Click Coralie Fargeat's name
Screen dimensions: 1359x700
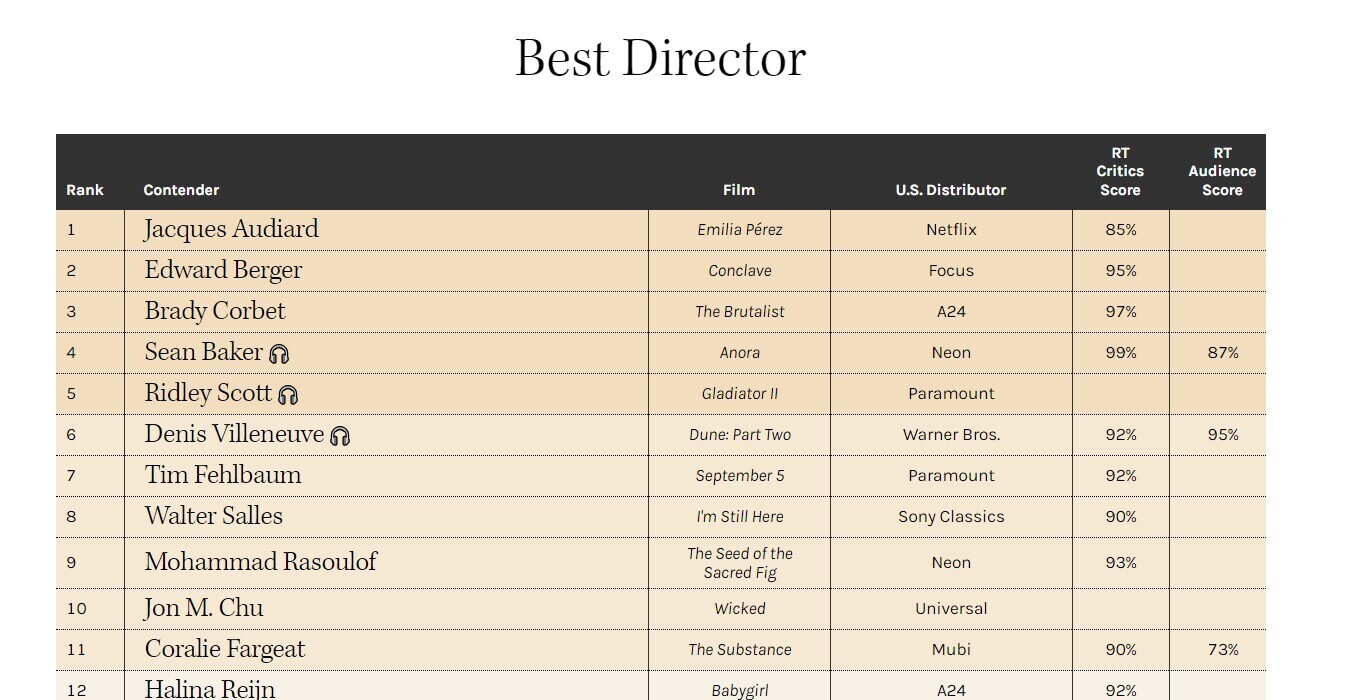click(x=225, y=649)
